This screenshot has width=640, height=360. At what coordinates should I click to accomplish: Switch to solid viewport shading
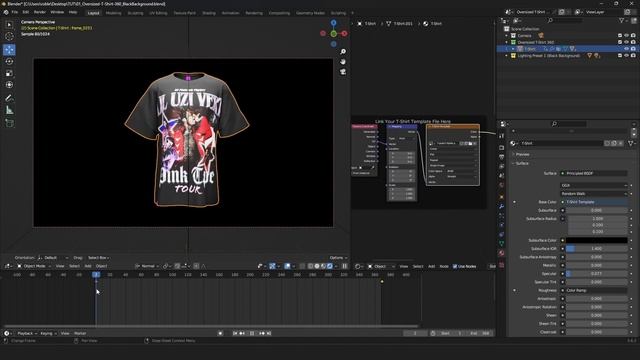pyautogui.click(x=317, y=266)
